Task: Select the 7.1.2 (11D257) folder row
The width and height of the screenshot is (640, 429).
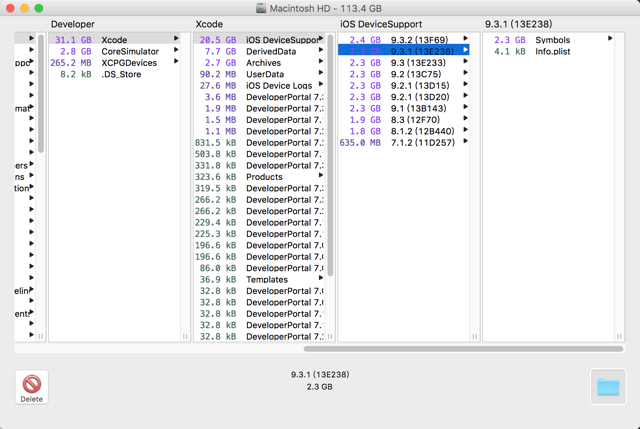Action: (x=404, y=142)
